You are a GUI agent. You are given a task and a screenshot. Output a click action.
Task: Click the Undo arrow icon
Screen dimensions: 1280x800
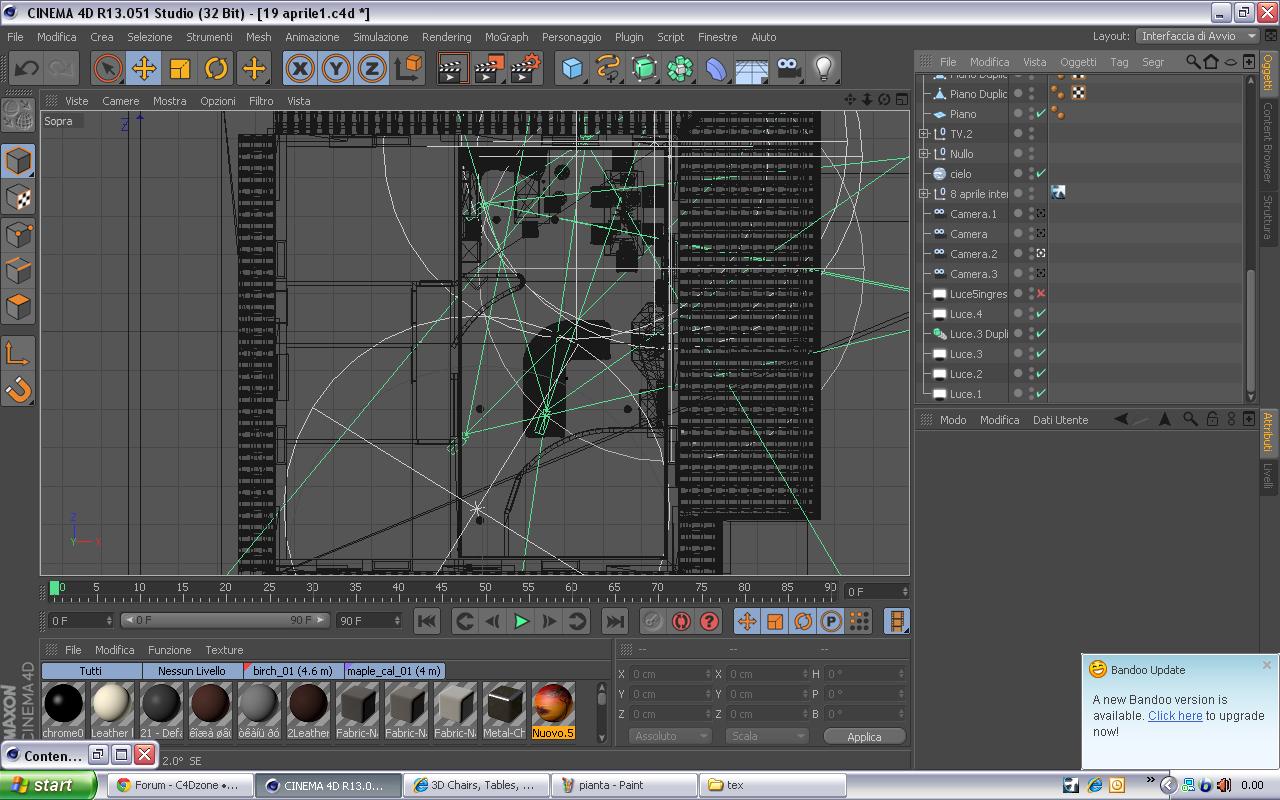click(26, 68)
